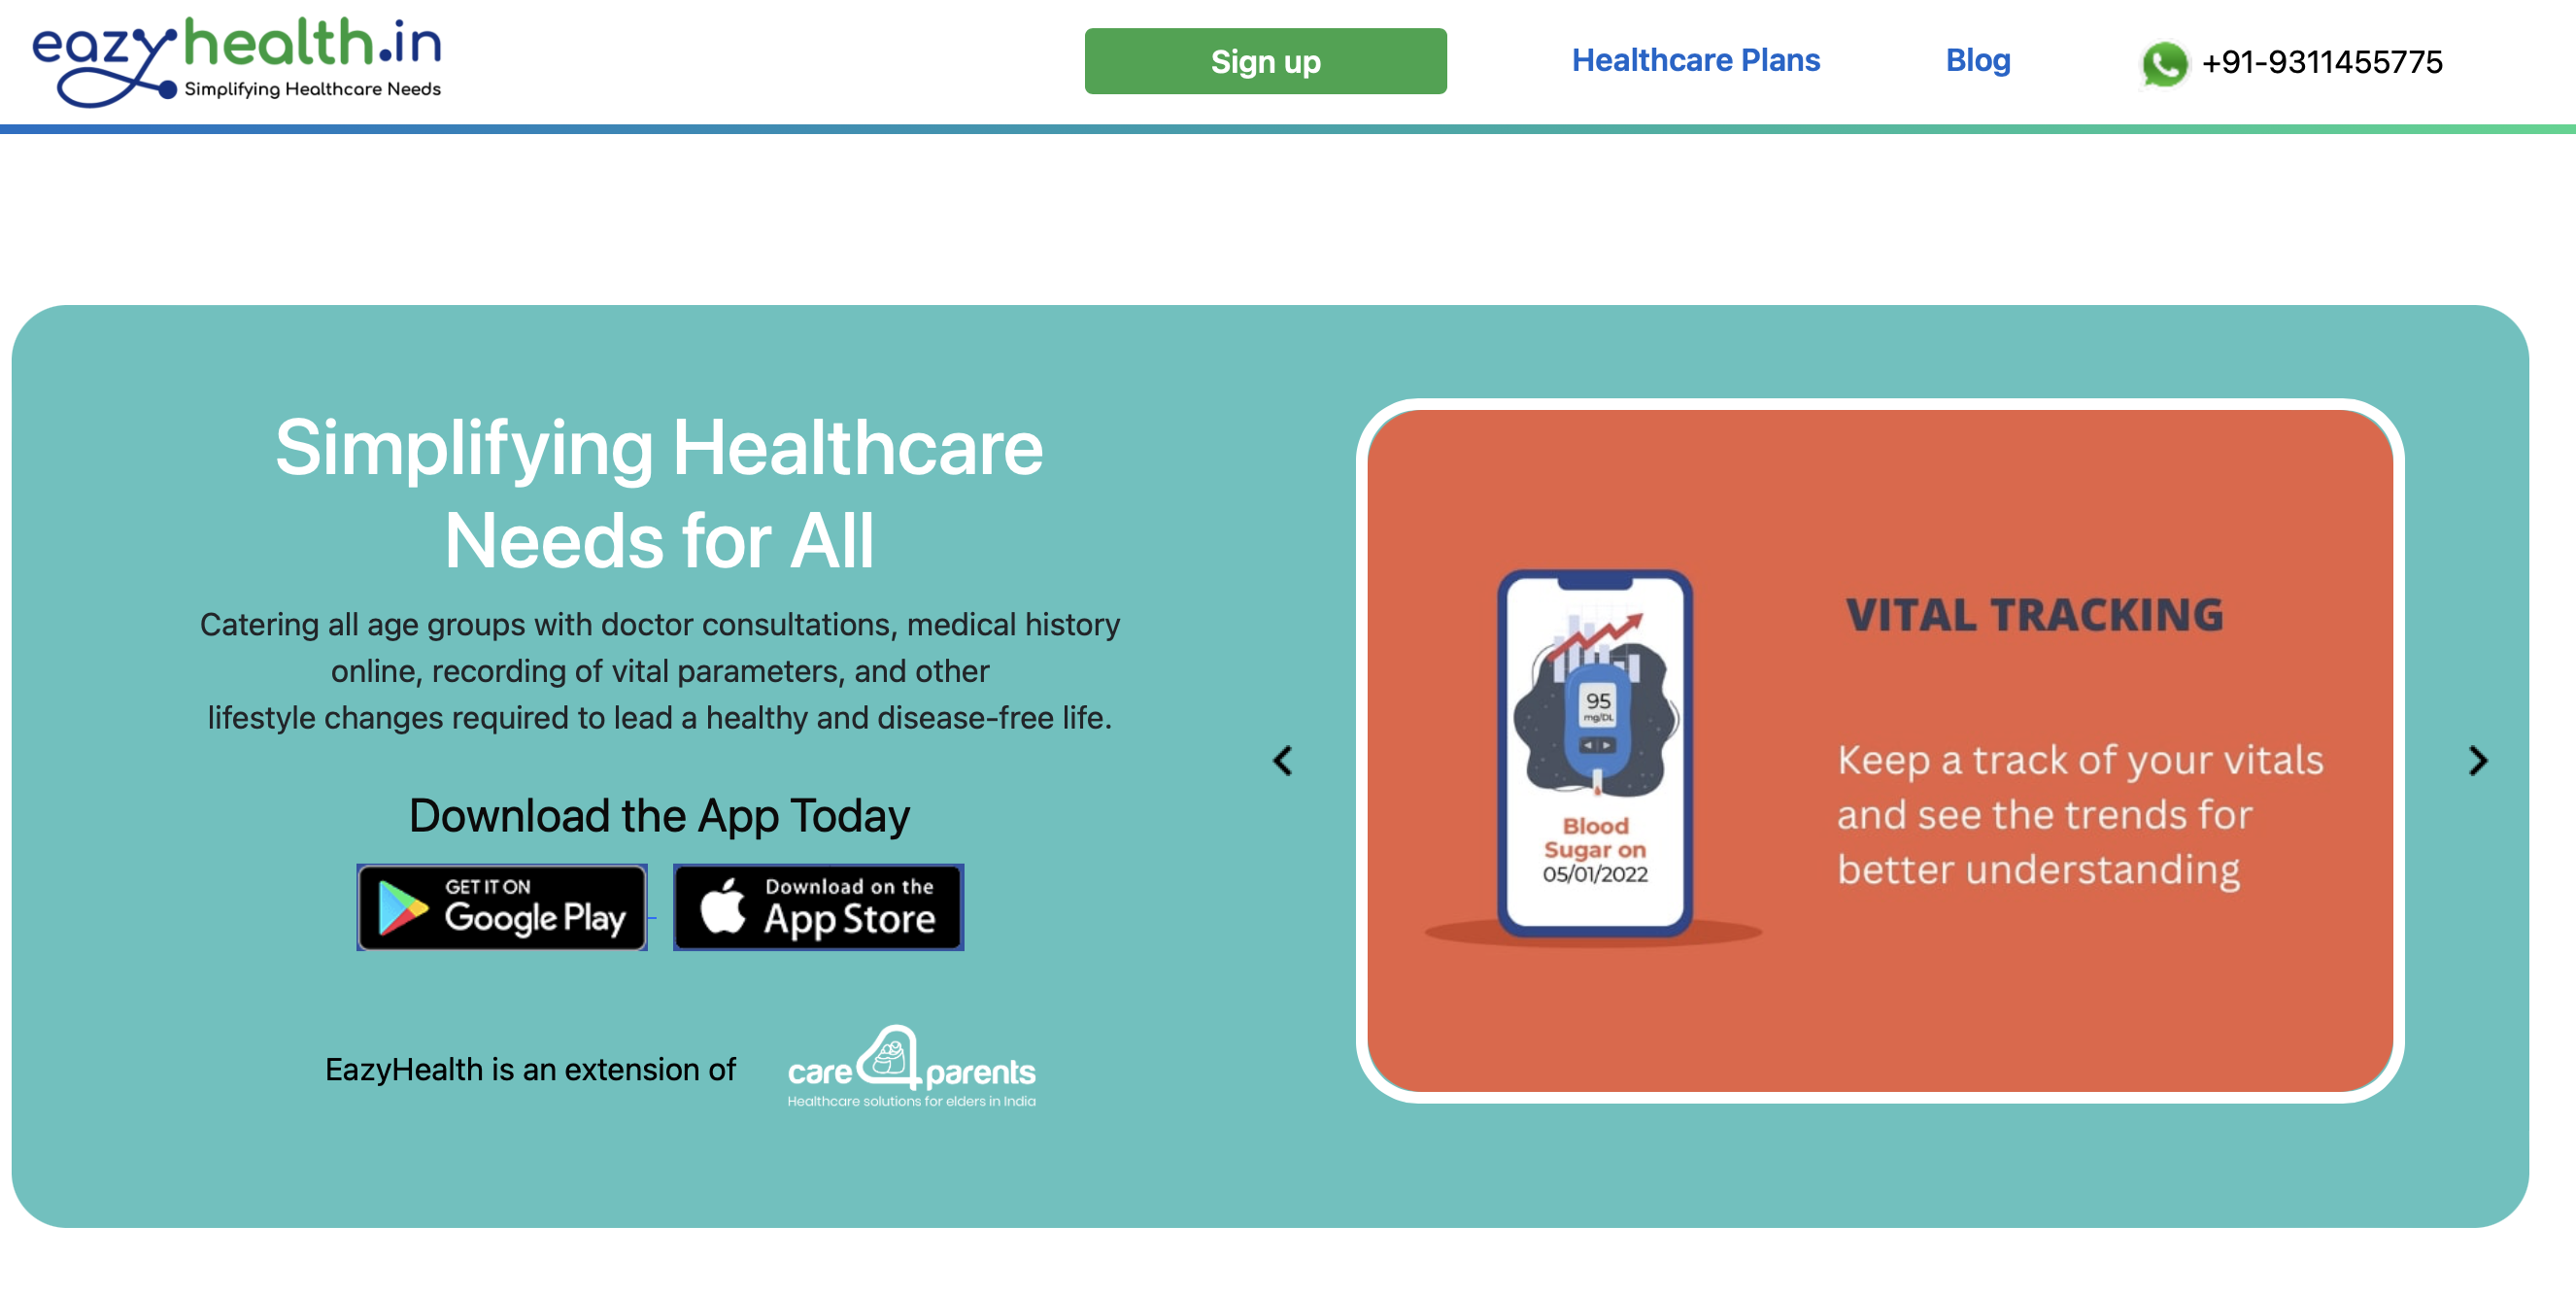
Task: Click the blood sugar phone illustration
Action: [1594, 752]
